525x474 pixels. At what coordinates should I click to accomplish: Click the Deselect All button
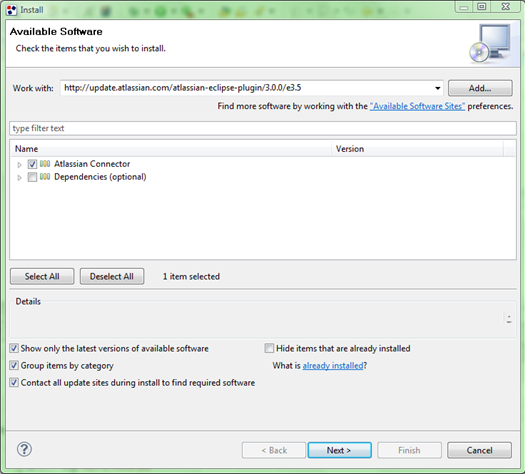pyautogui.click(x=112, y=276)
